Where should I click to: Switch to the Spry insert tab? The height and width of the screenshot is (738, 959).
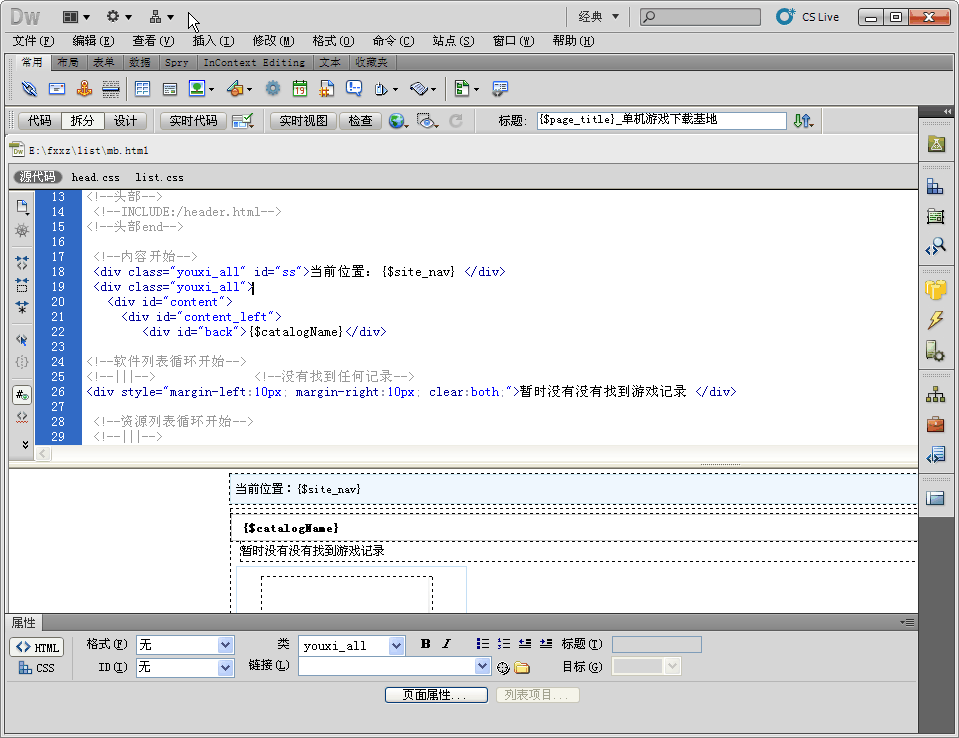(x=176, y=62)
